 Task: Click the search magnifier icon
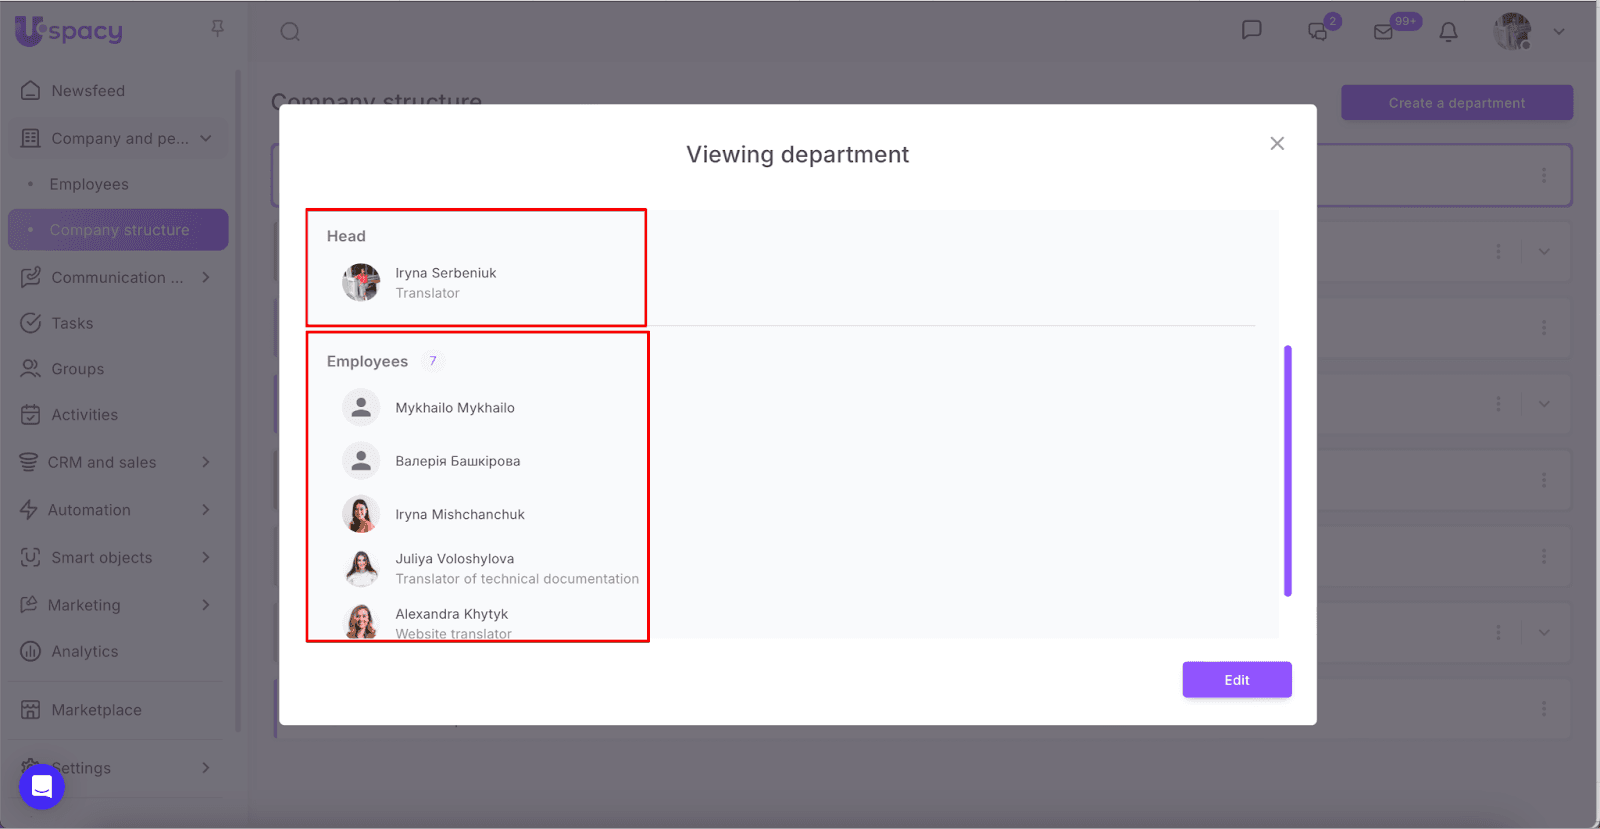pos(290,32)
